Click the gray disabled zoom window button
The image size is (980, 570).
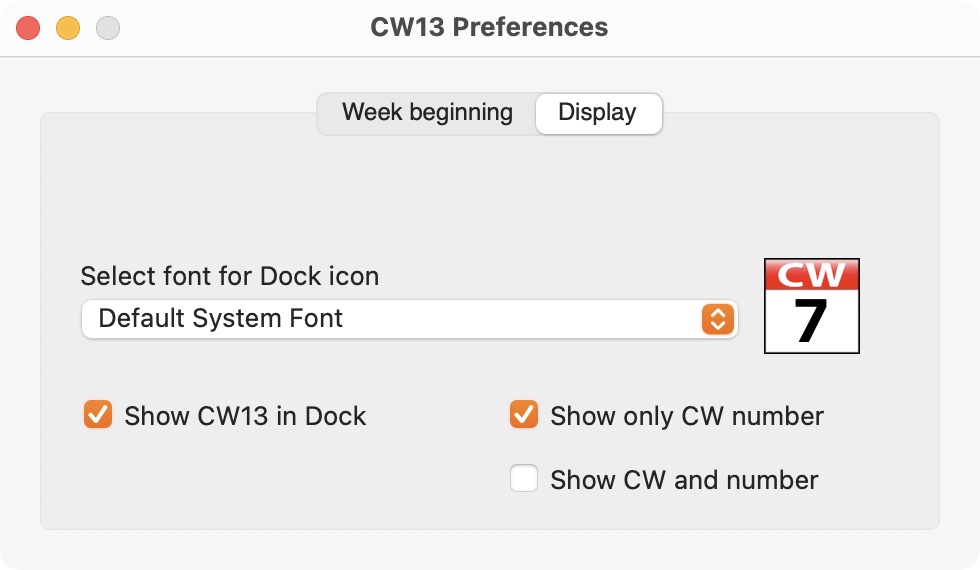[x=108, y=28]
